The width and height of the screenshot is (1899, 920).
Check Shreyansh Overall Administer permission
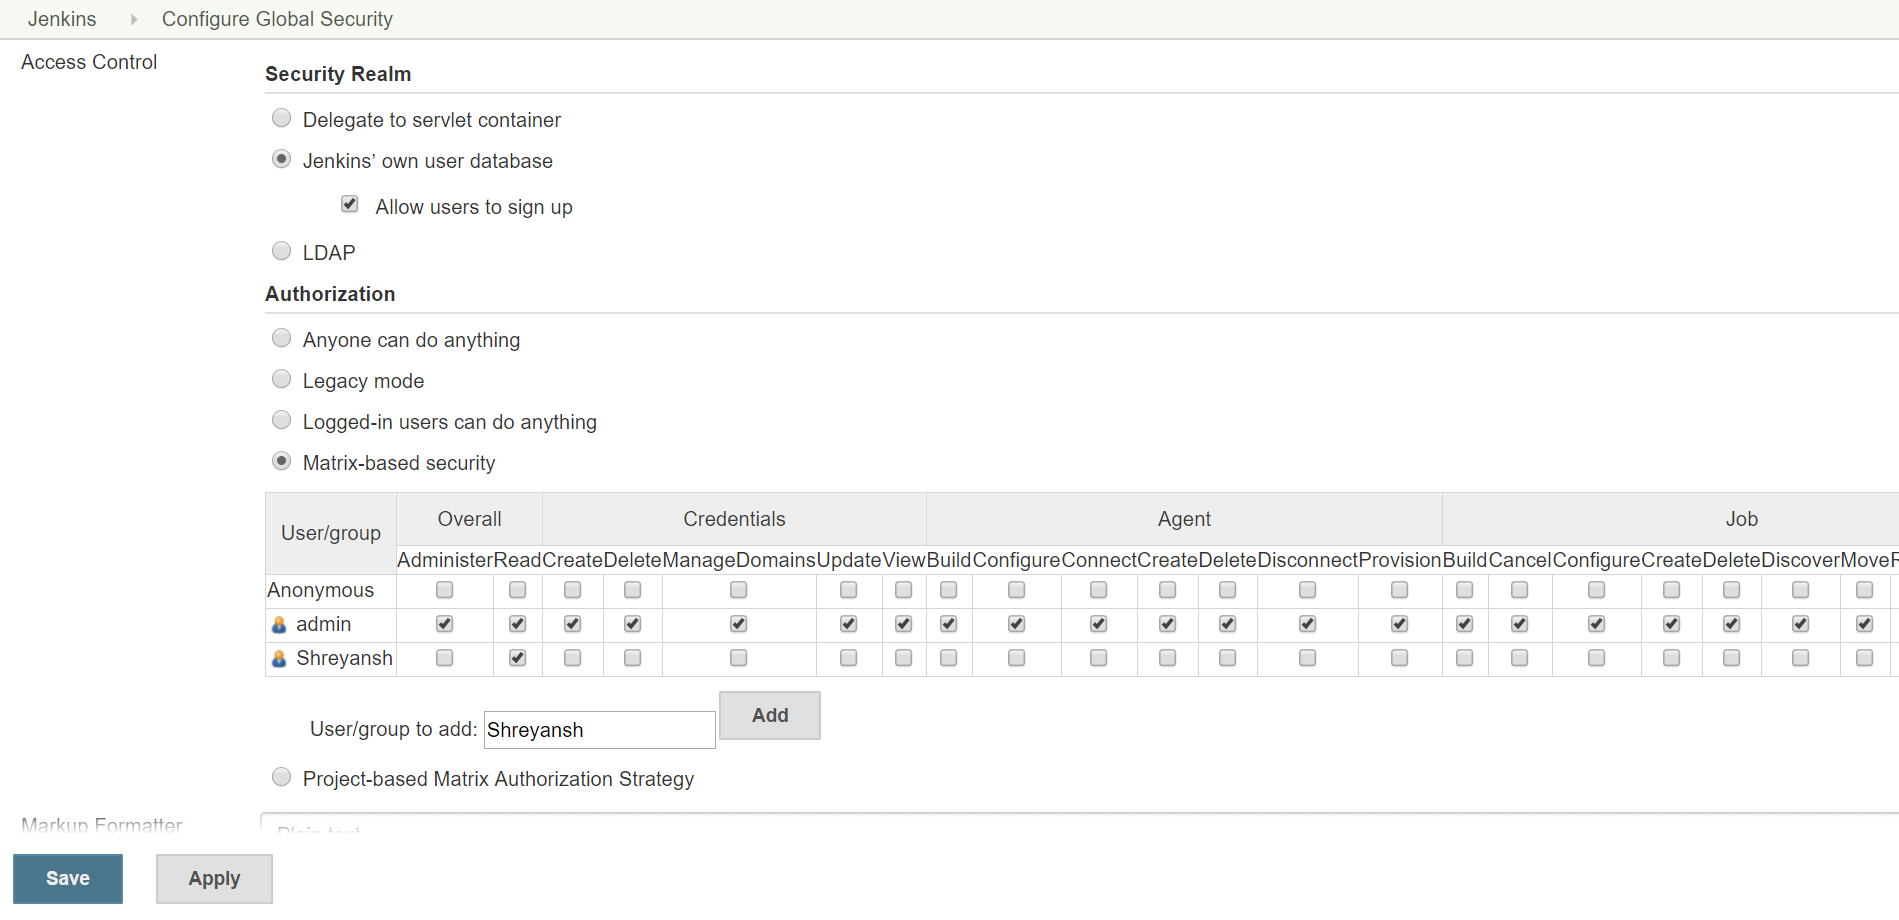point(445,658)
